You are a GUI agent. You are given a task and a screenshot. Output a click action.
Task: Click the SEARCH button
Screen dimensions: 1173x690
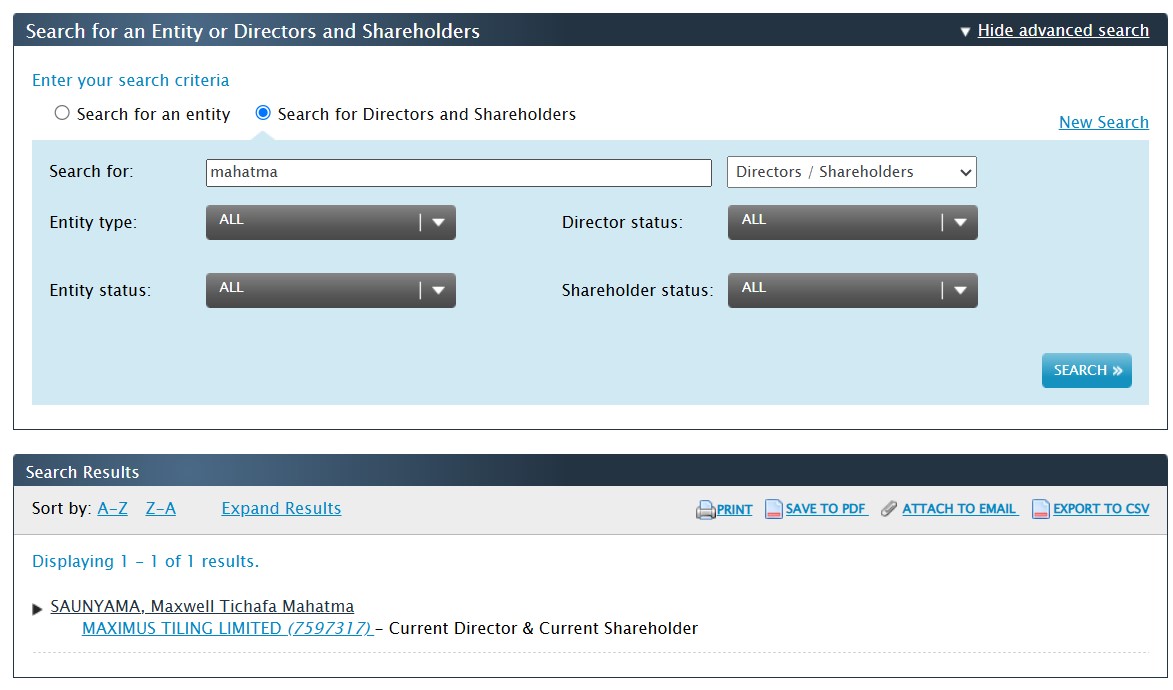pos(1086,370)
